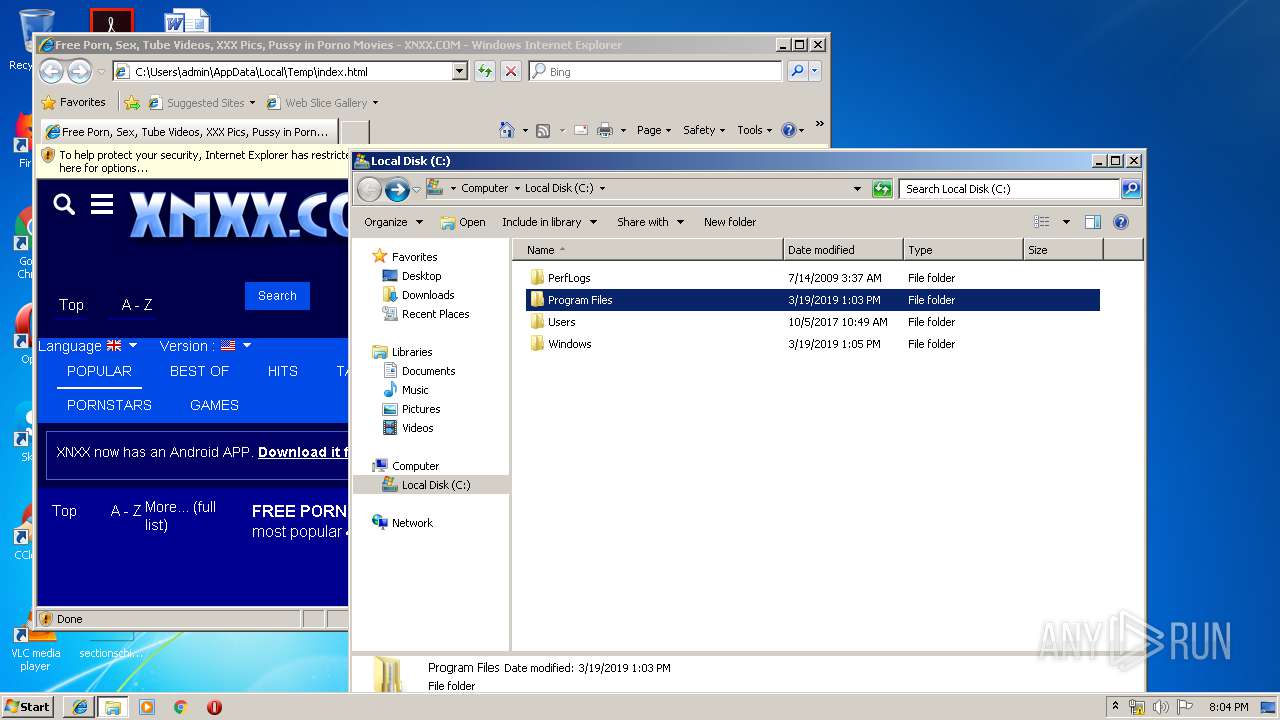Open the POPULAR tab on the webpage
Screen dimensions: 1280x720
pos(99,371)
